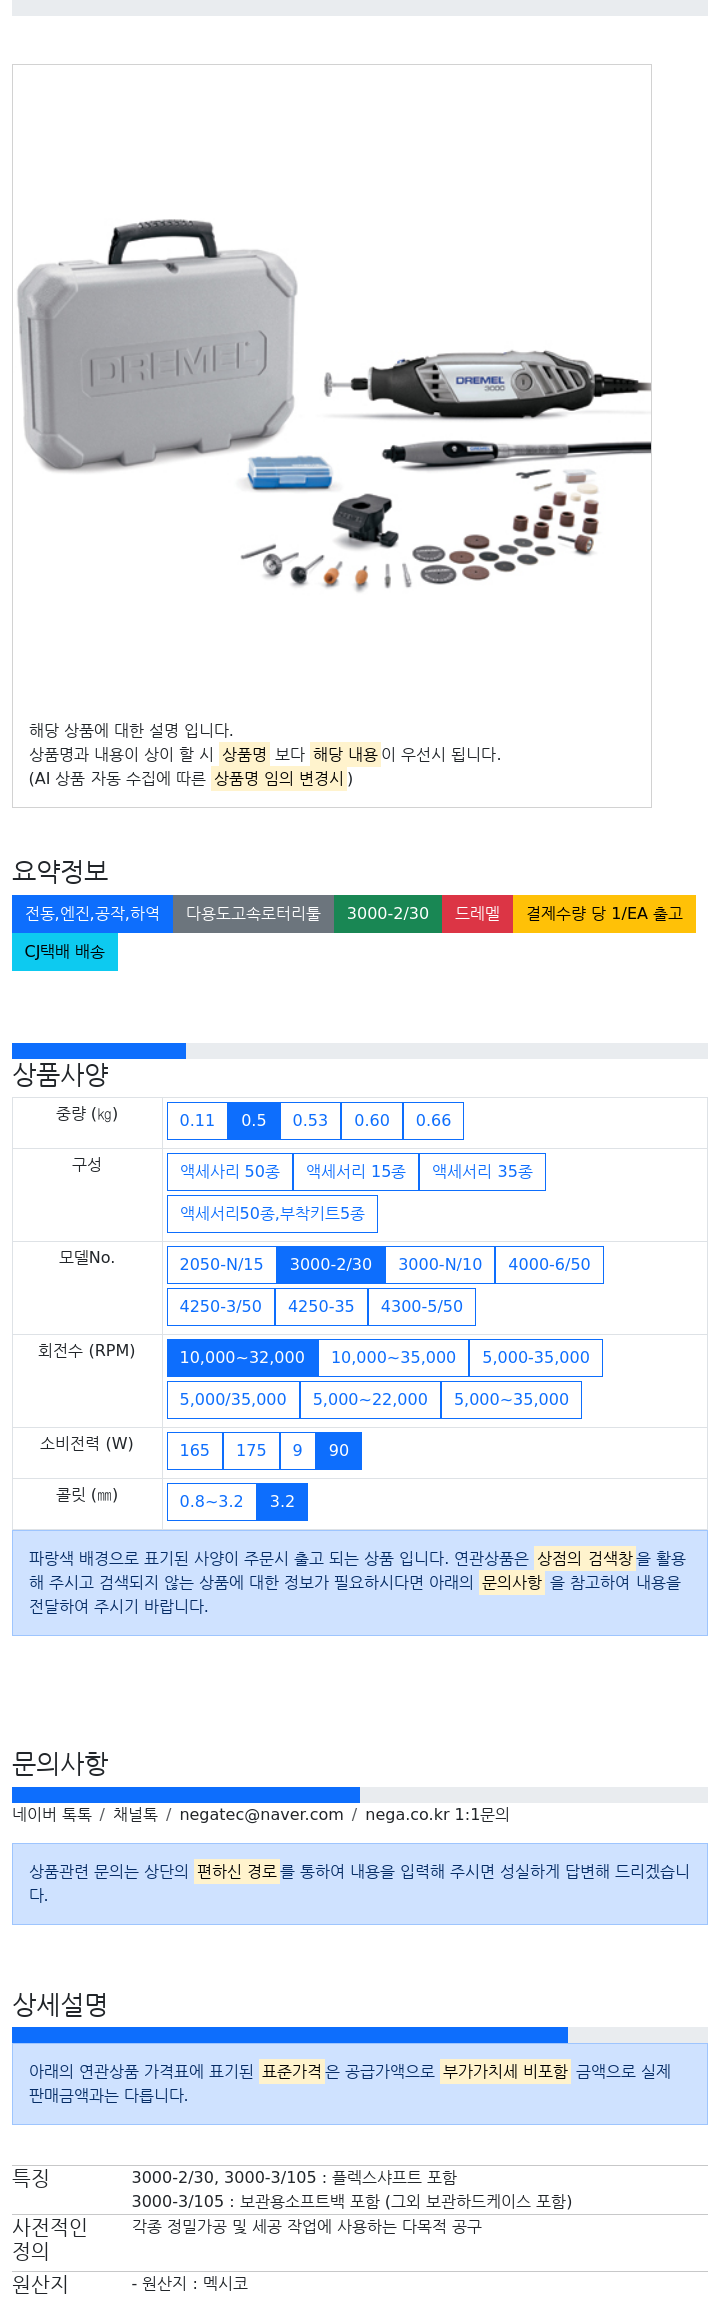Choose 175 W power consumption

coord(251,1451)
